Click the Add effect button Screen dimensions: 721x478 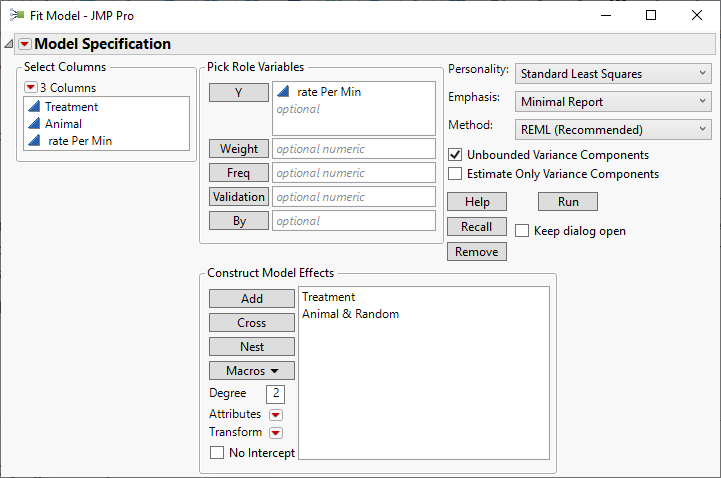[x=252, y=298]
